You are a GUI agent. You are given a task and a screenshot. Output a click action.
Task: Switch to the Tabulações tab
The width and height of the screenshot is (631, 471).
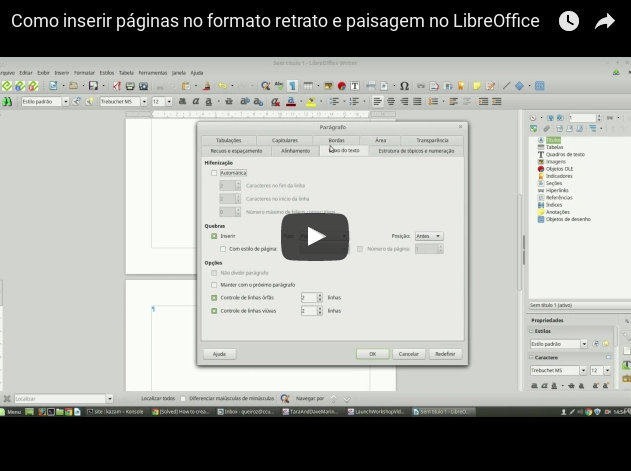(x=229, y=140)
